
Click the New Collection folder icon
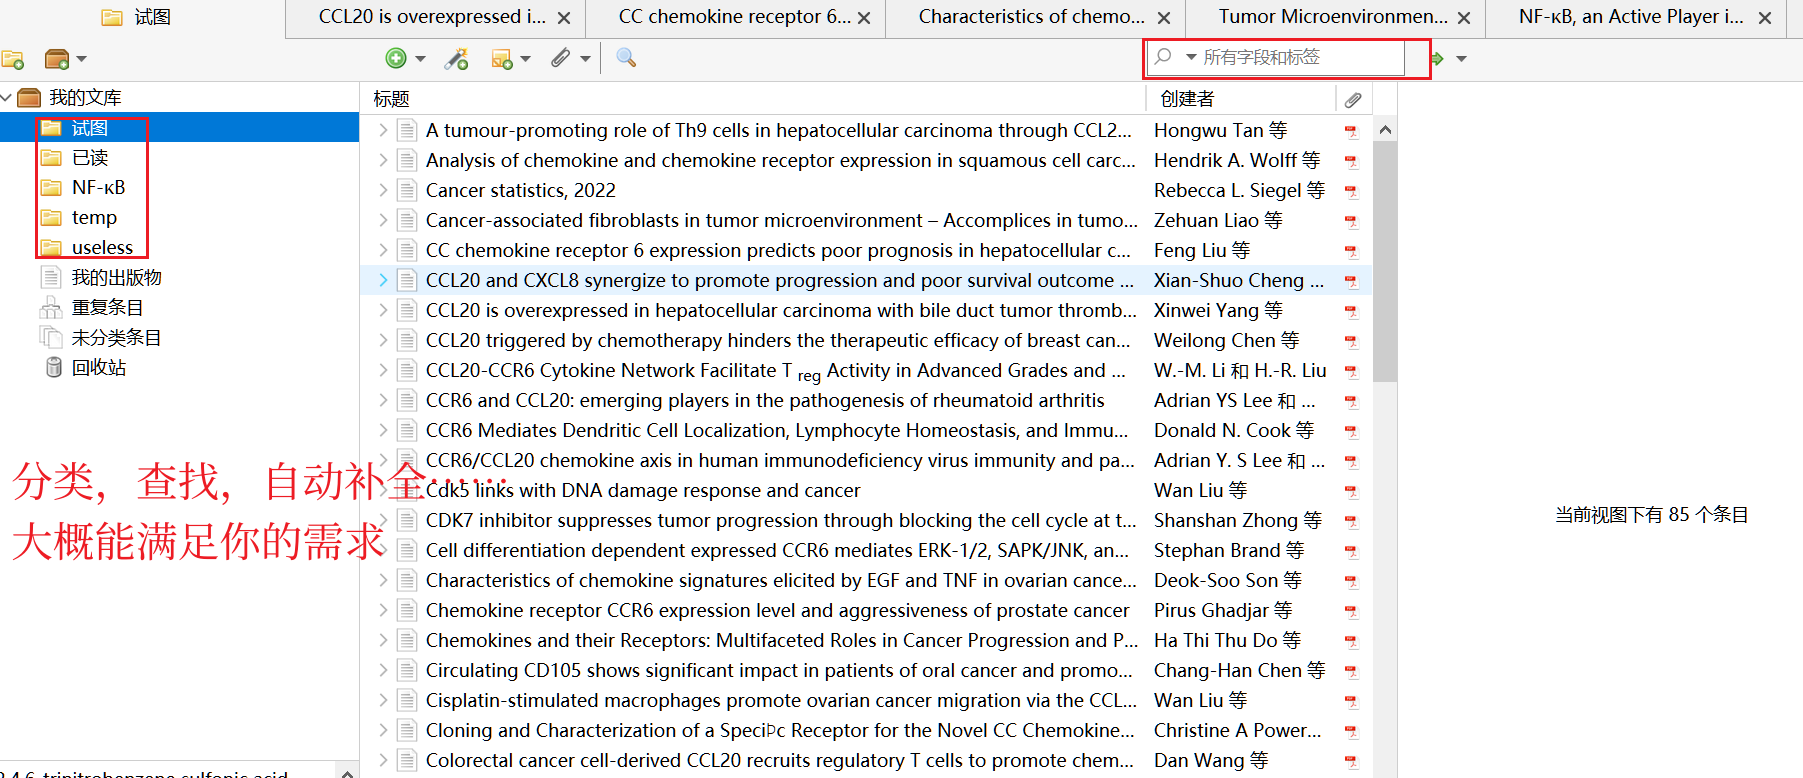13,60
